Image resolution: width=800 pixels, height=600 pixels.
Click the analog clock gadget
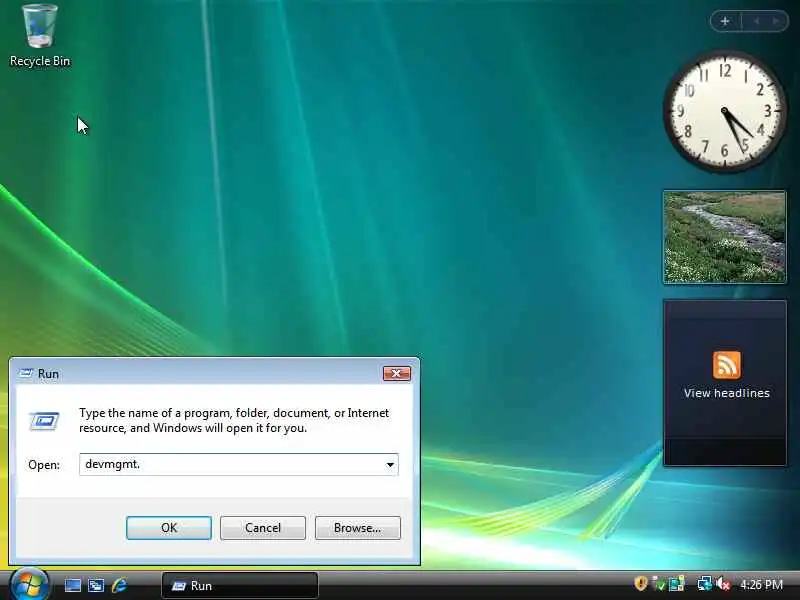(724, 111)
